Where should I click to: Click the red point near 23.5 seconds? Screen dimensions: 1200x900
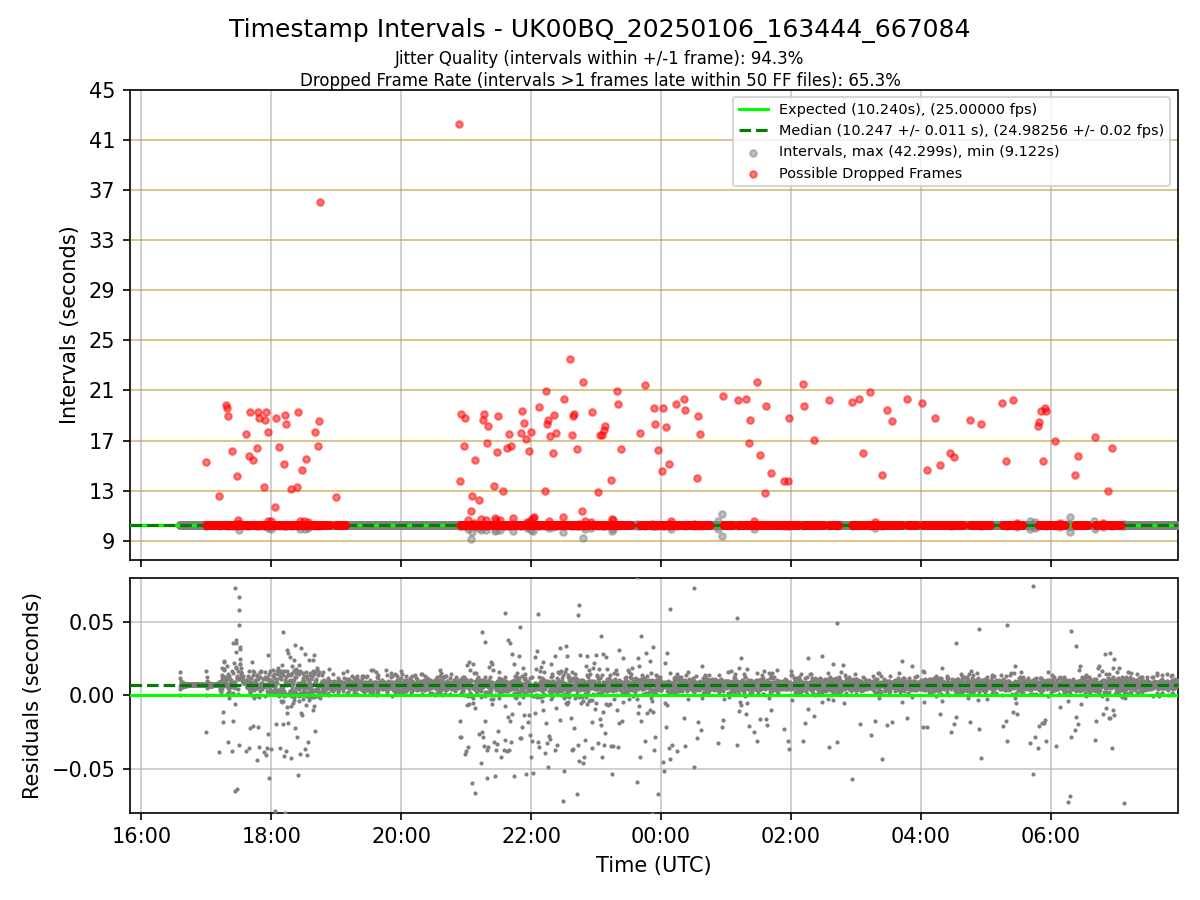click(x=570, y=359)
